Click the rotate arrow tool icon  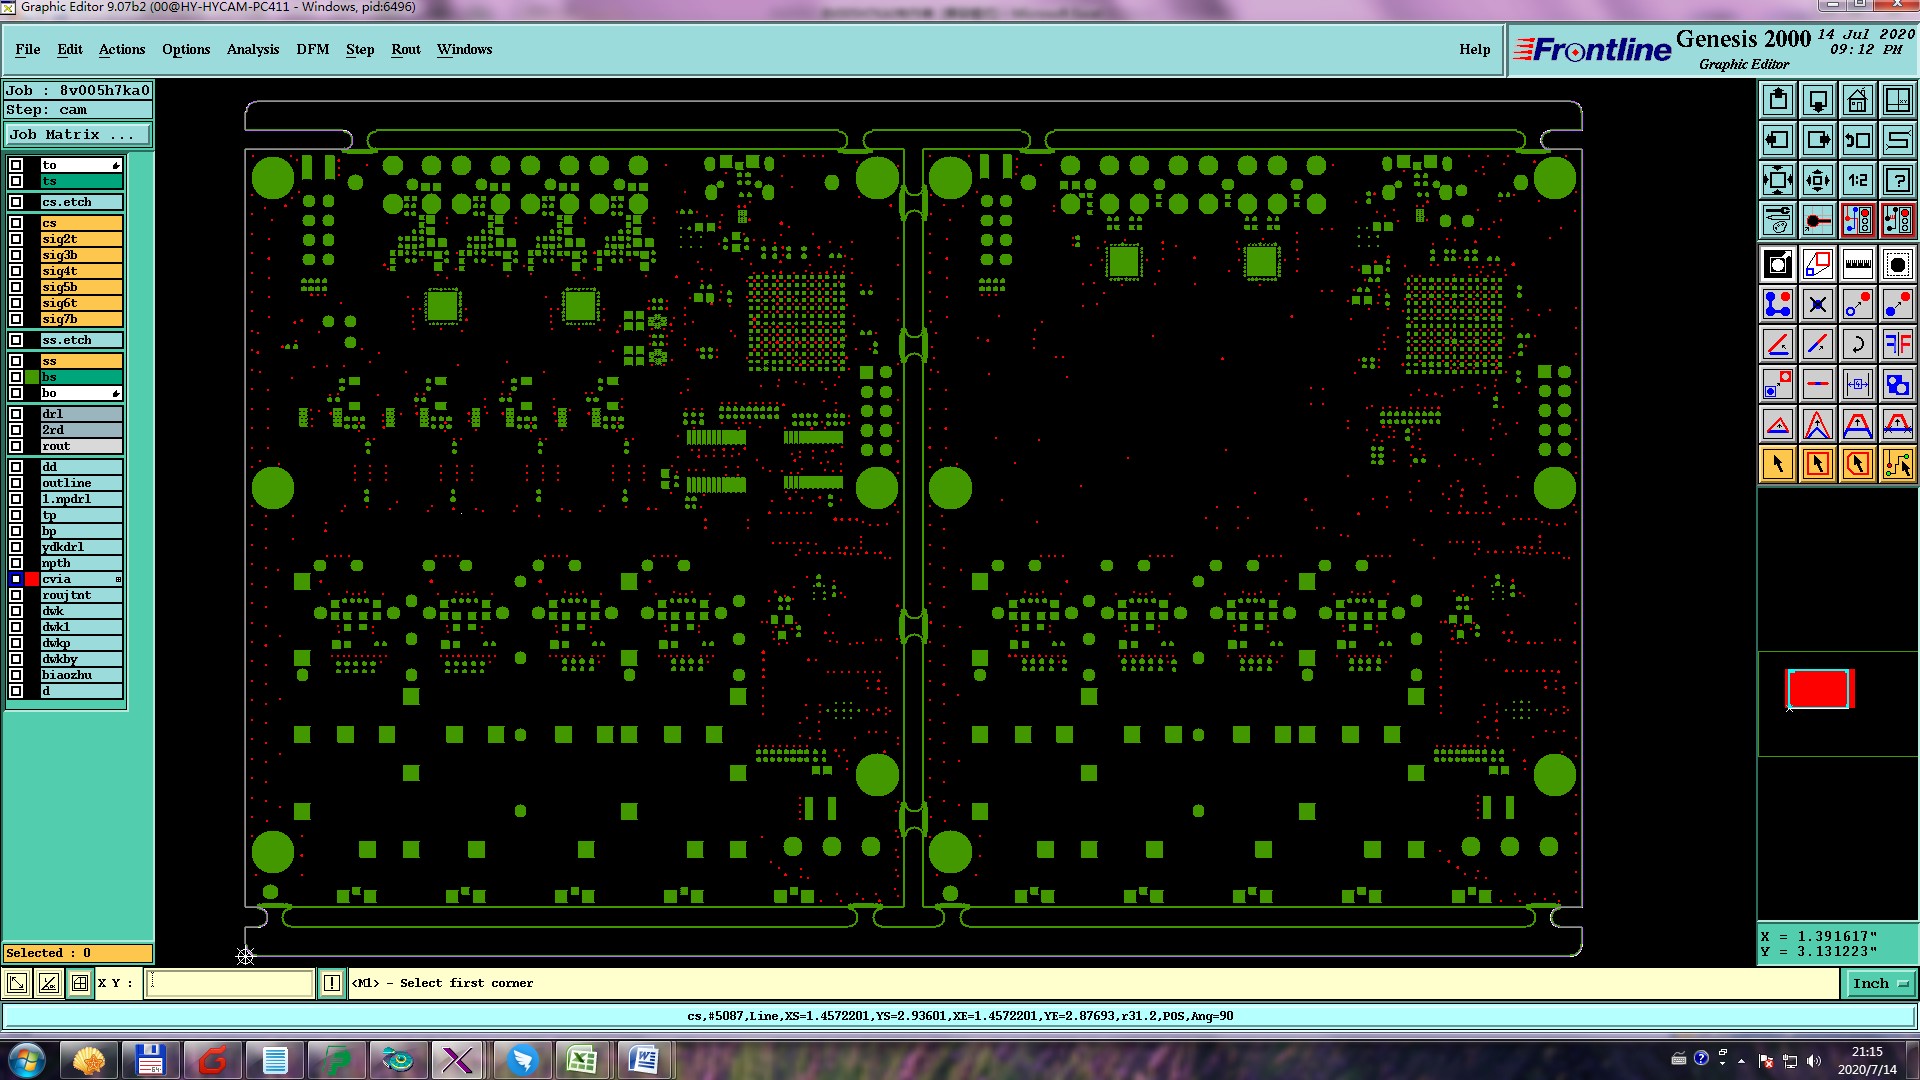[x=1857, y=344]
